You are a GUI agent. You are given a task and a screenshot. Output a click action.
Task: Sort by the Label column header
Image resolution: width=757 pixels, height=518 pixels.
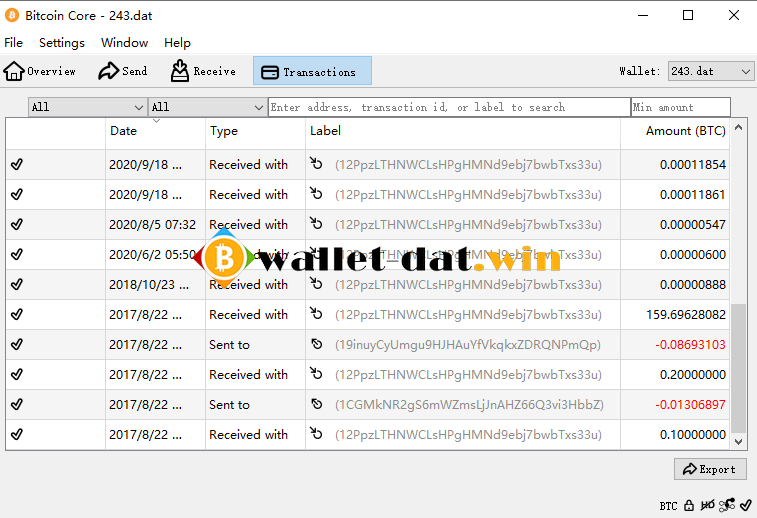click(463, 131)
